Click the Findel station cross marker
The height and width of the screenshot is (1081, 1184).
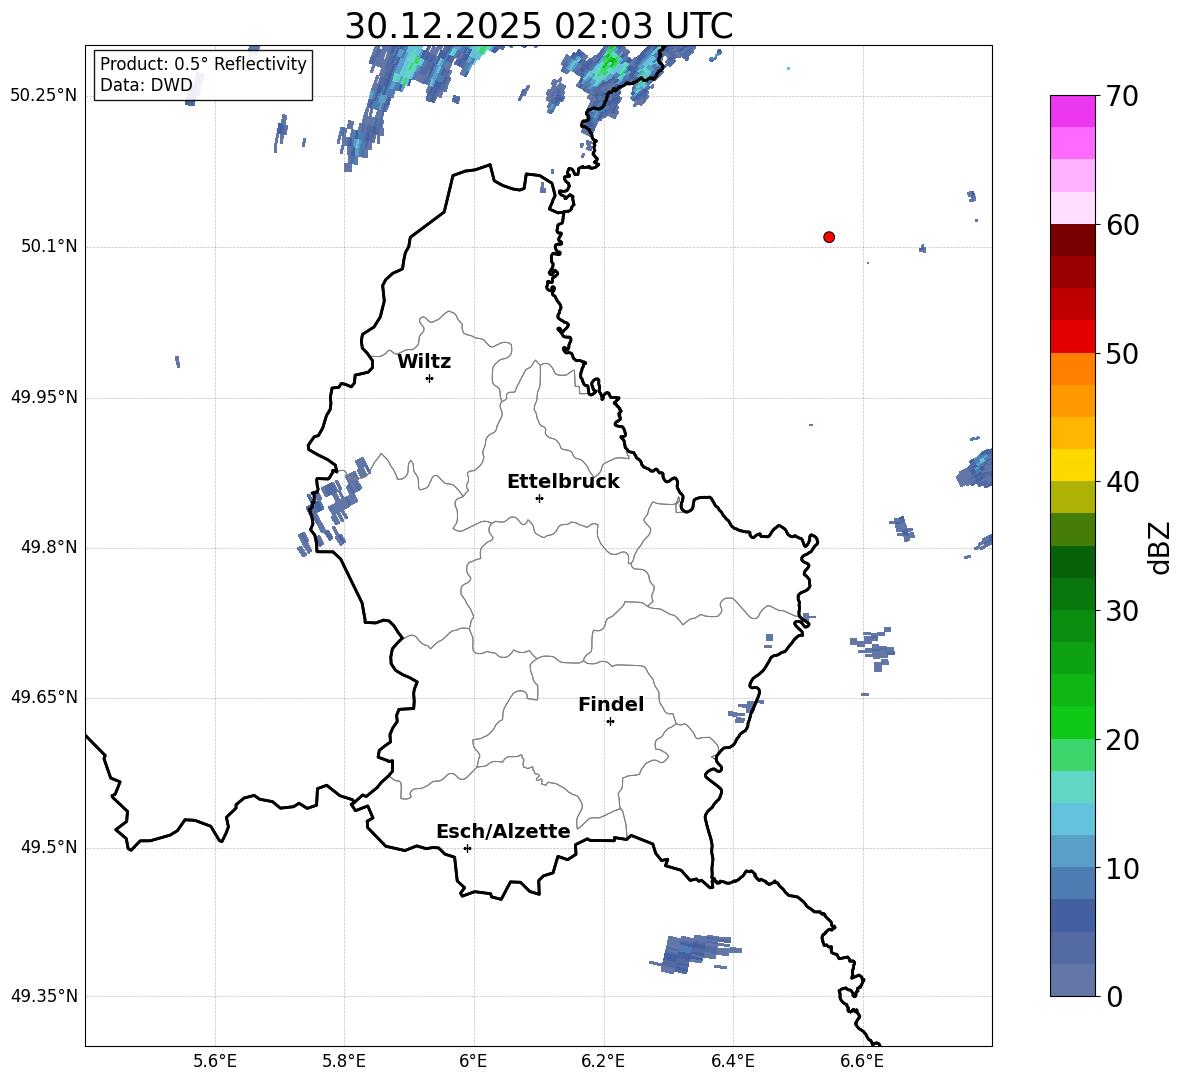point(610,722)
